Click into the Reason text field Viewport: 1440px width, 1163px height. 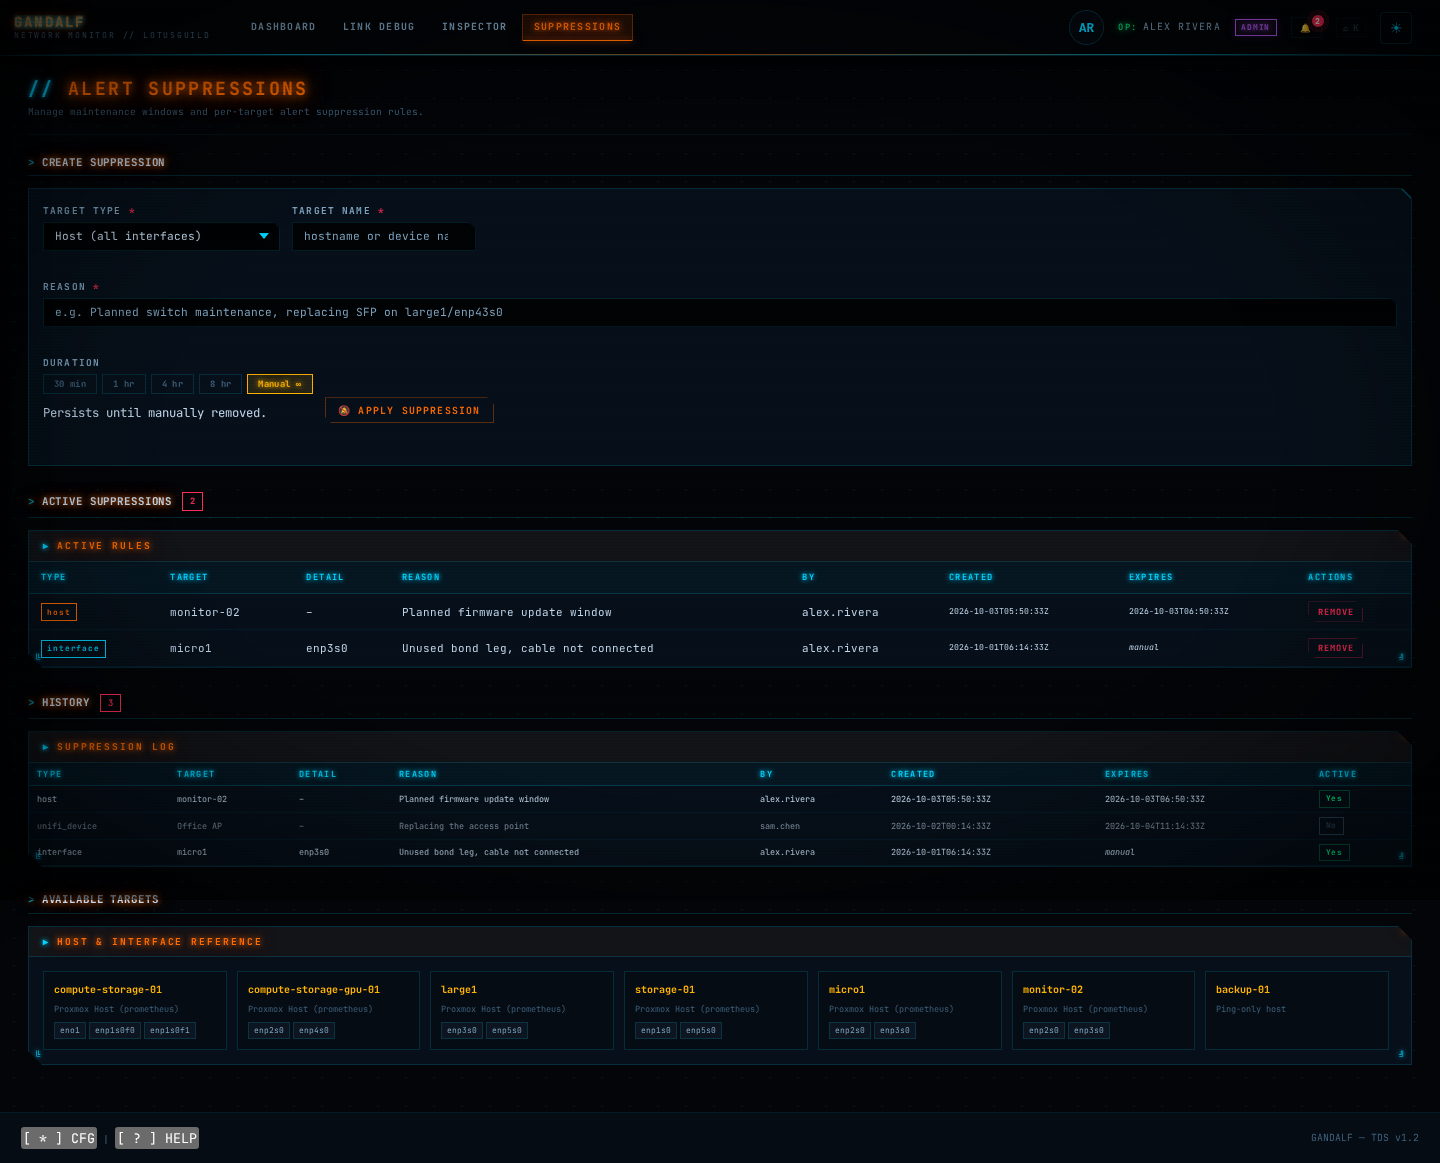click(x=720, y=312)
